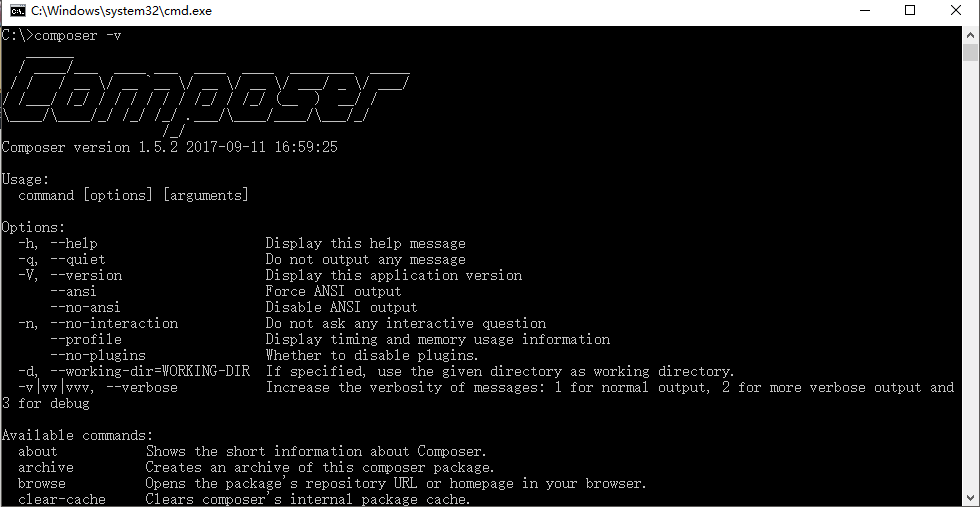Click the '--no-interaction' option text
The height and width of the screenshot is (507, 980).
(114, 323)
